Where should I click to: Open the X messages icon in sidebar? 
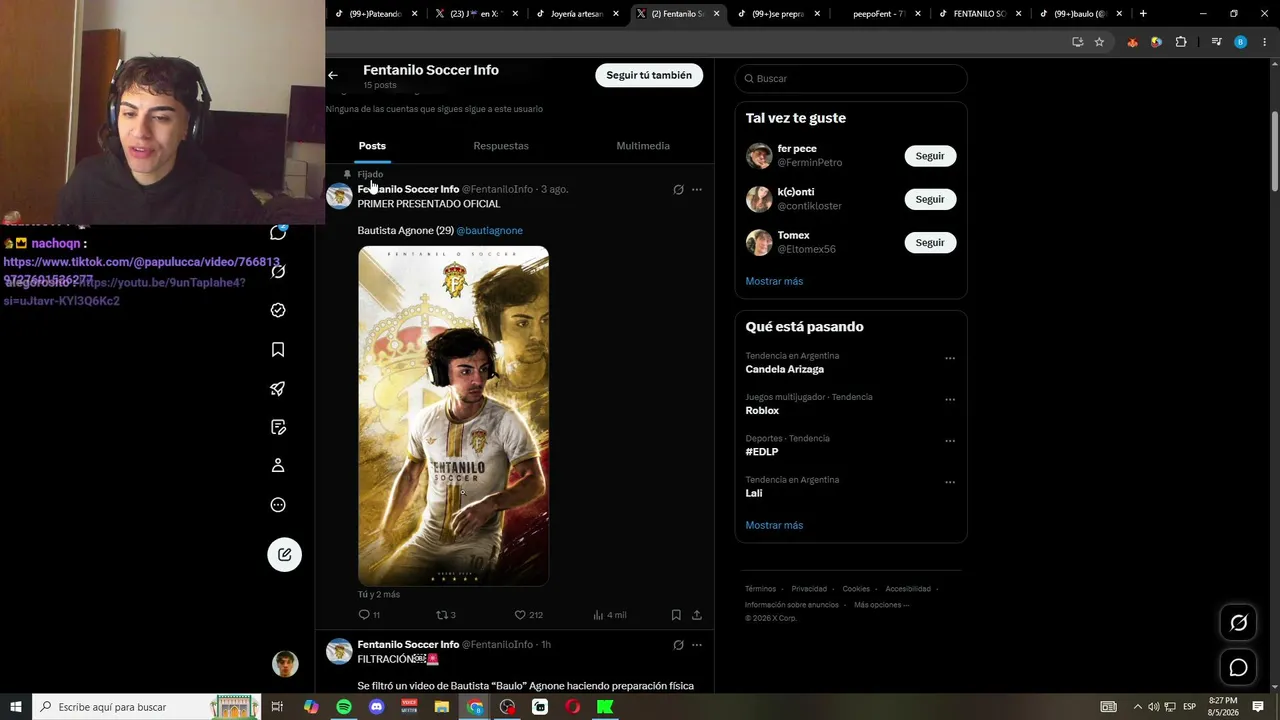(x=278, y=233)
